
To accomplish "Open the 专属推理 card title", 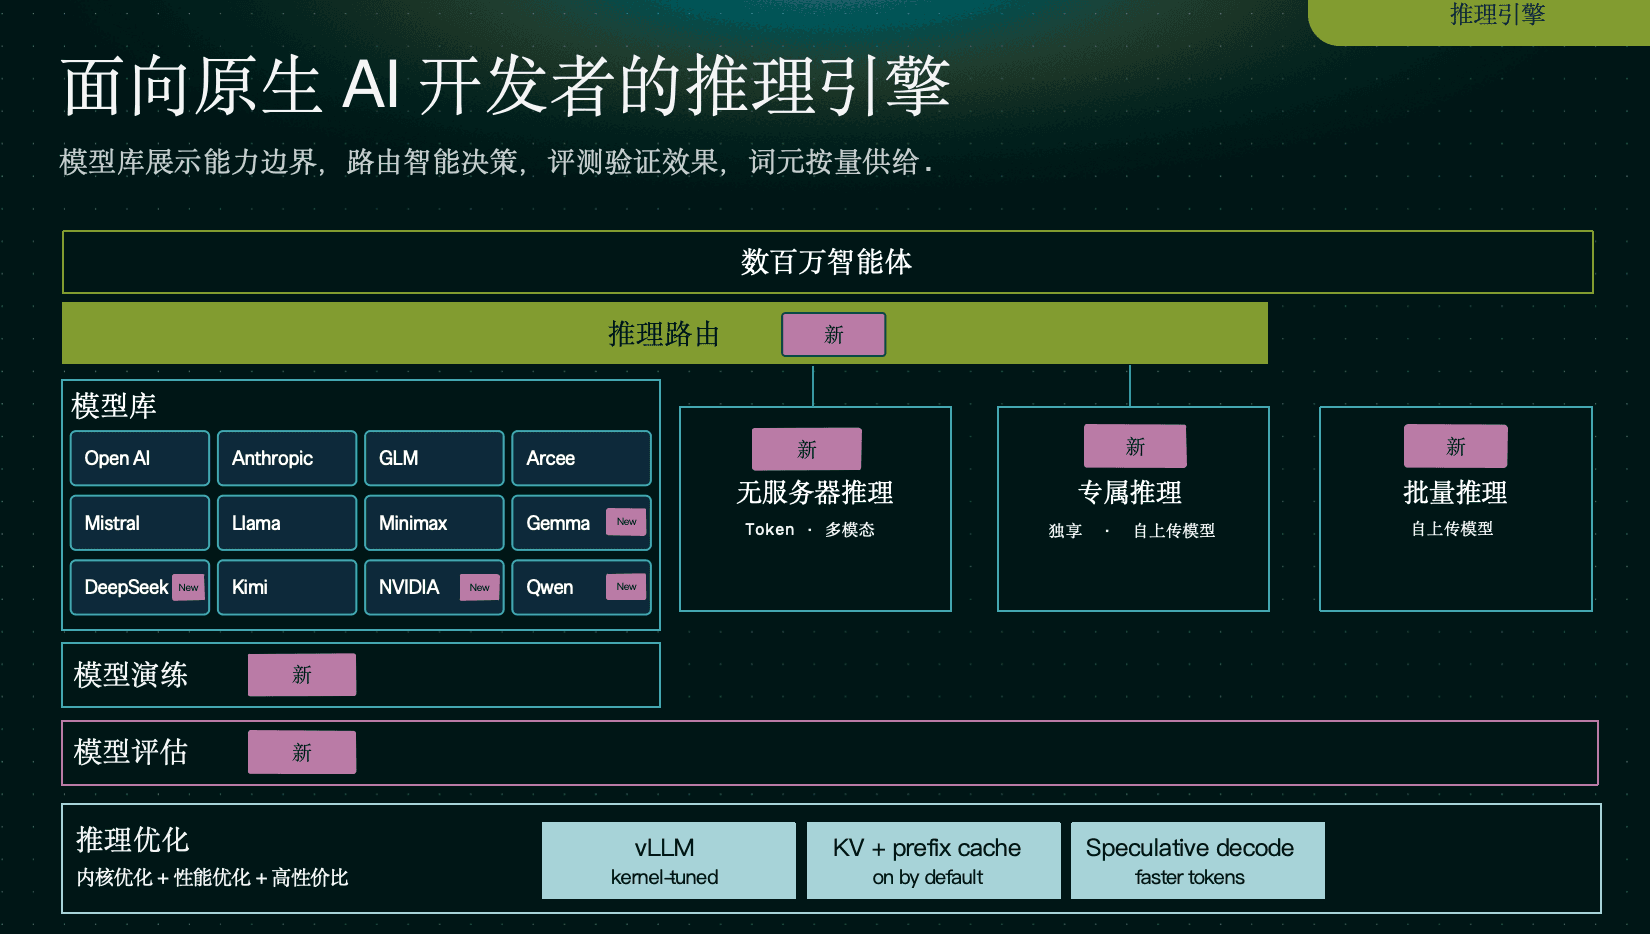I will (1130, 492).
